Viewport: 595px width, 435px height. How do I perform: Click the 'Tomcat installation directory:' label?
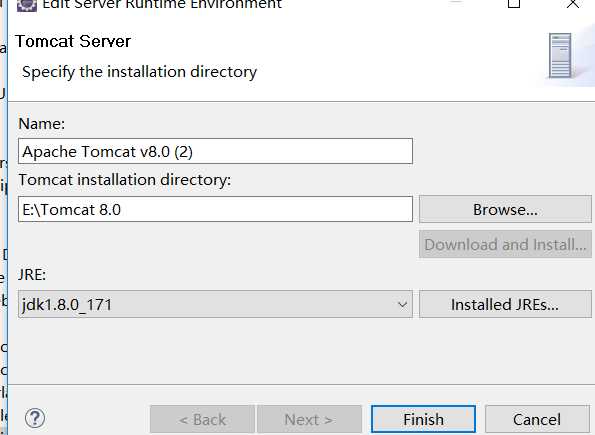(x=124, y=180)
